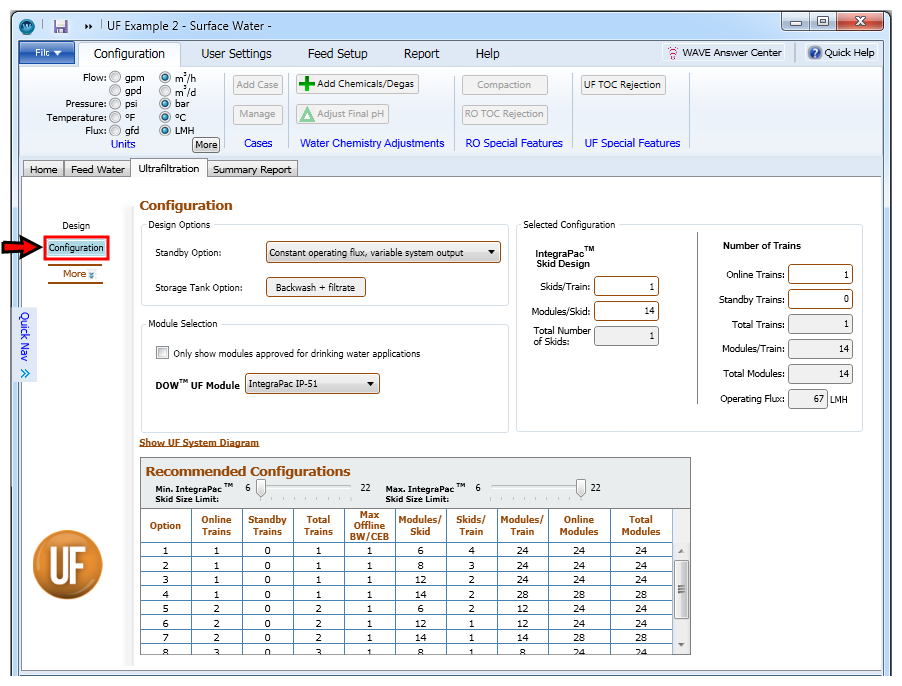This screenshot has width=902, height=686.
Task: Expand the Quick Nav side panel
Action: tap(25, 344)
